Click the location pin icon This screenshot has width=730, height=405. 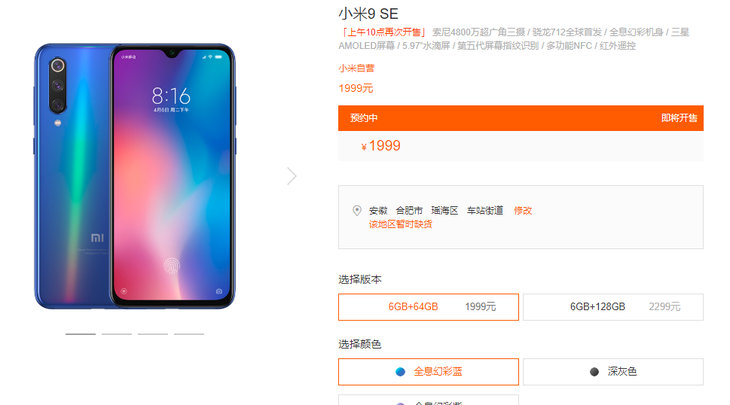(x=357, y=211)
